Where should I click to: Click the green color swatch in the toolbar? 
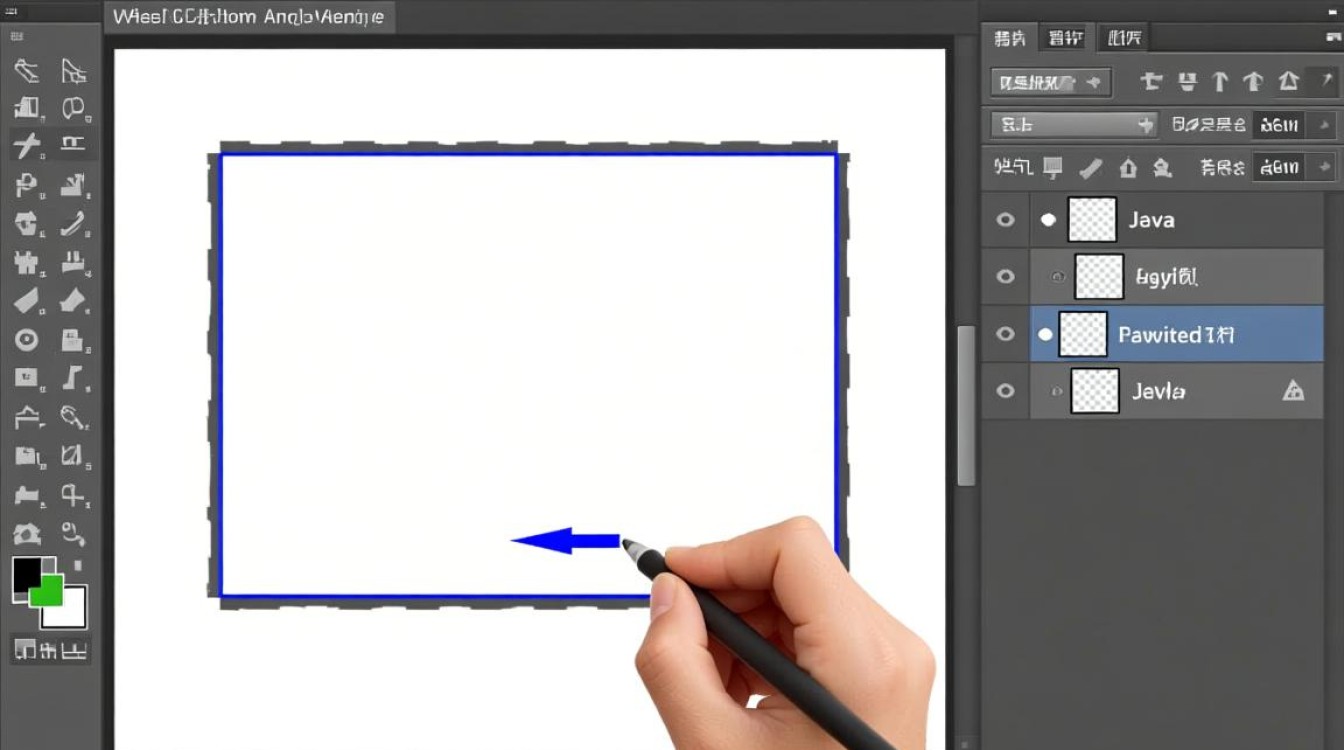pos(47,591)
